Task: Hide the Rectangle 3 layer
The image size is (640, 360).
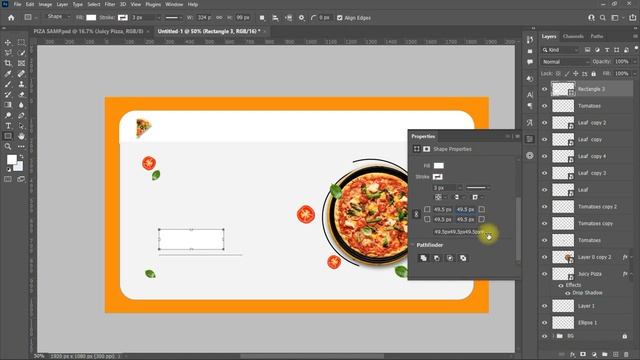Action: click(544, 89)
